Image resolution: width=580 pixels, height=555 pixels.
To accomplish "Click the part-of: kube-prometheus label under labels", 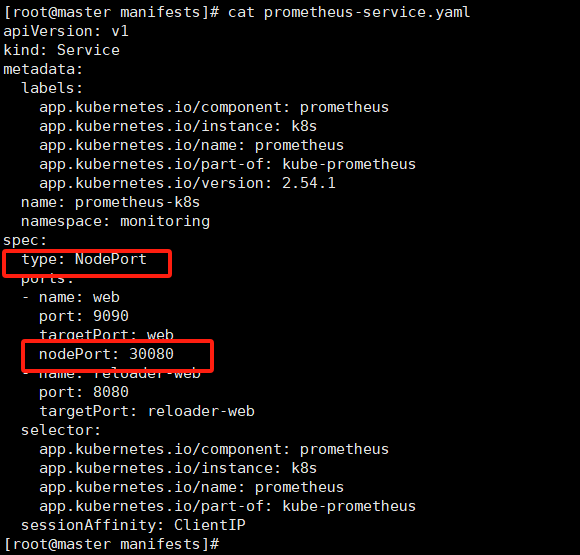I will click(x=227, y=164).
